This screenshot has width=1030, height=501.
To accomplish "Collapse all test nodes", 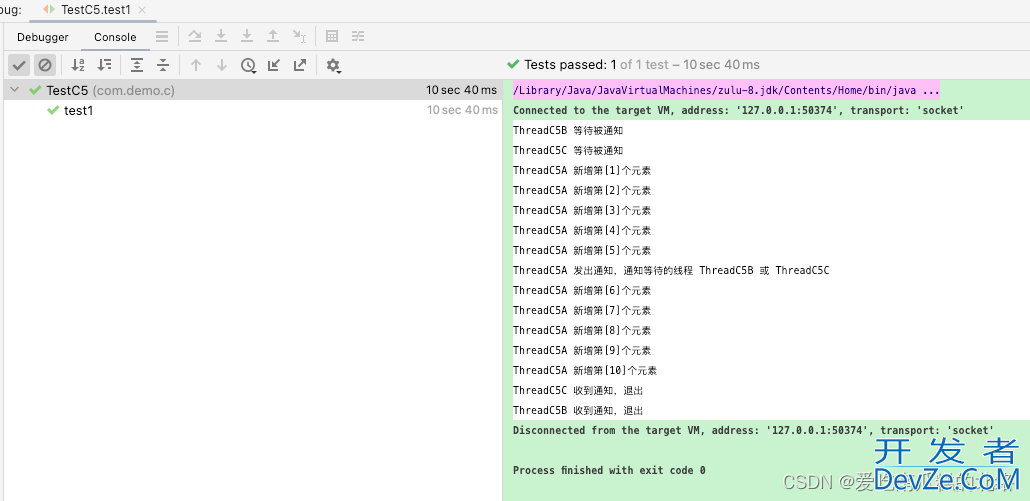I will (x=163, y=65).
